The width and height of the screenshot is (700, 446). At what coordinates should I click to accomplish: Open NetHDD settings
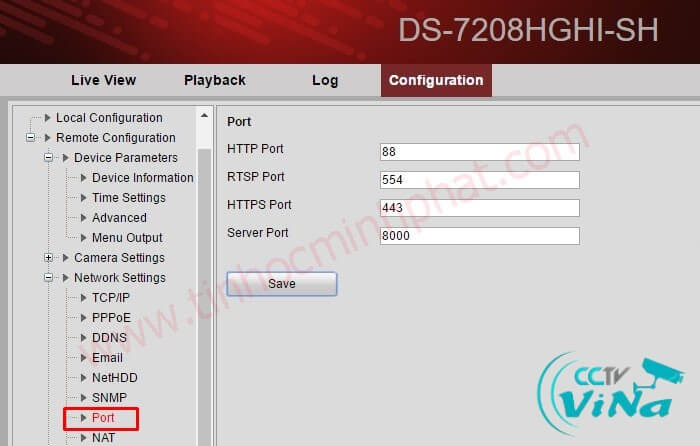click(x=115, y=378)
